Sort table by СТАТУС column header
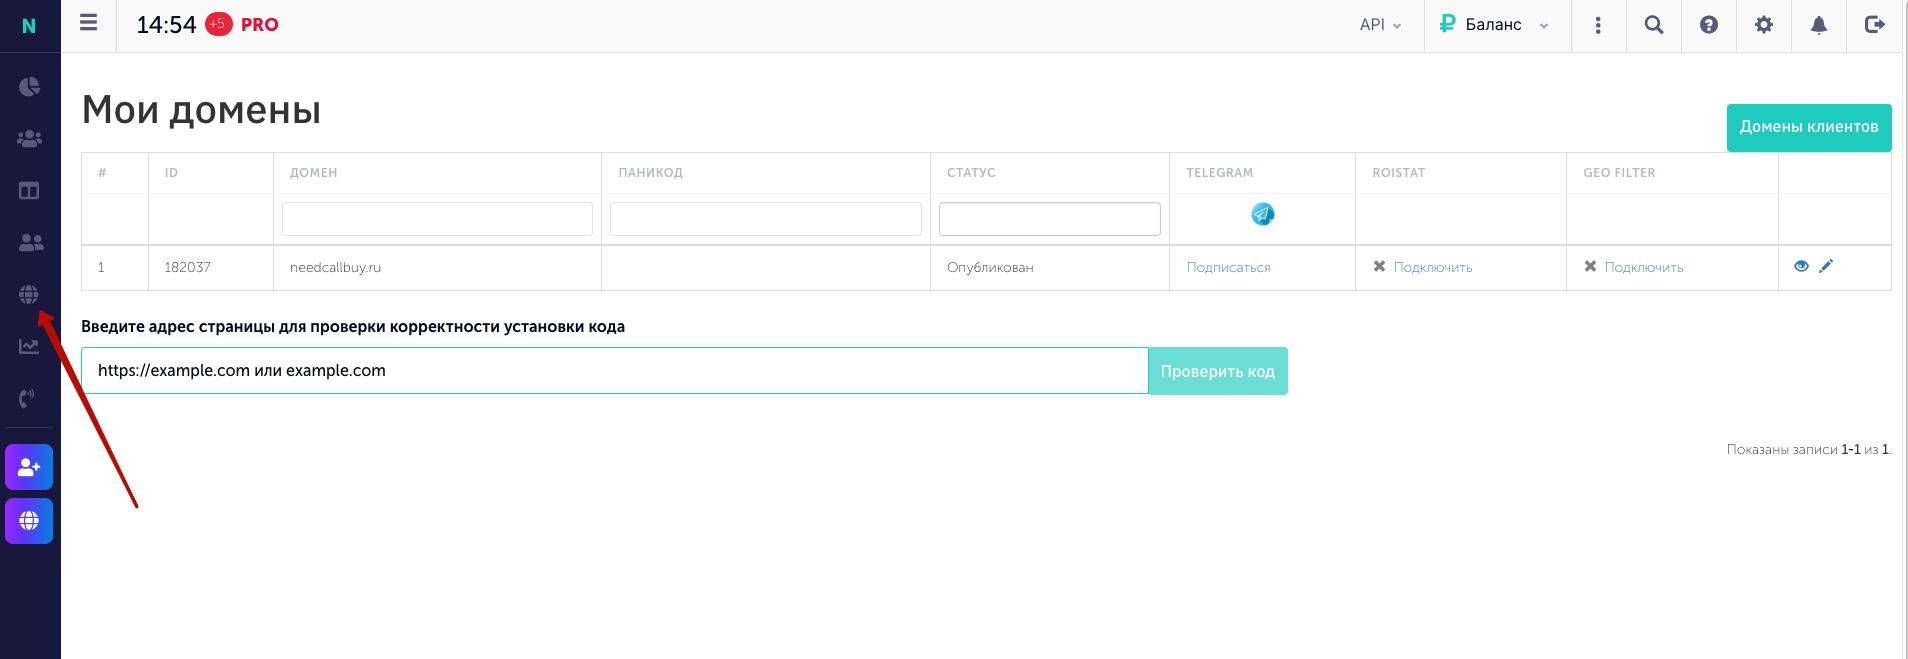This screenshot has height=659, width=1908. coord(971,173)
